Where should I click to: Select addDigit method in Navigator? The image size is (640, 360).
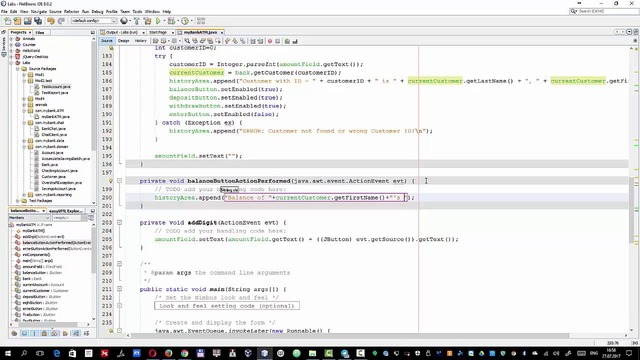43,237
